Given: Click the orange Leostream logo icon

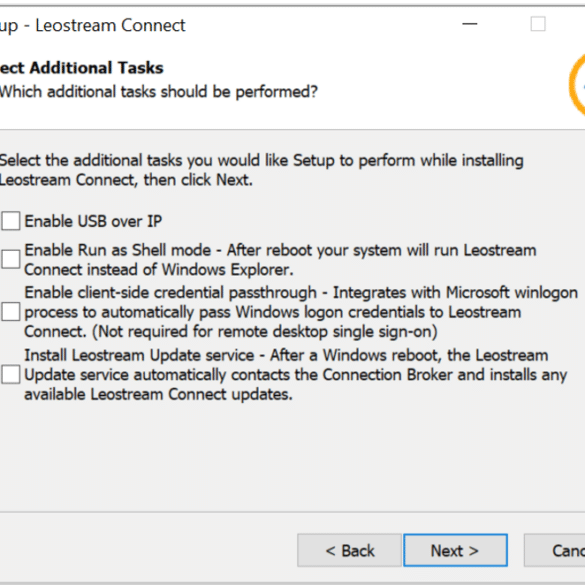Looking at the screenshot, I should pos(577,85).
